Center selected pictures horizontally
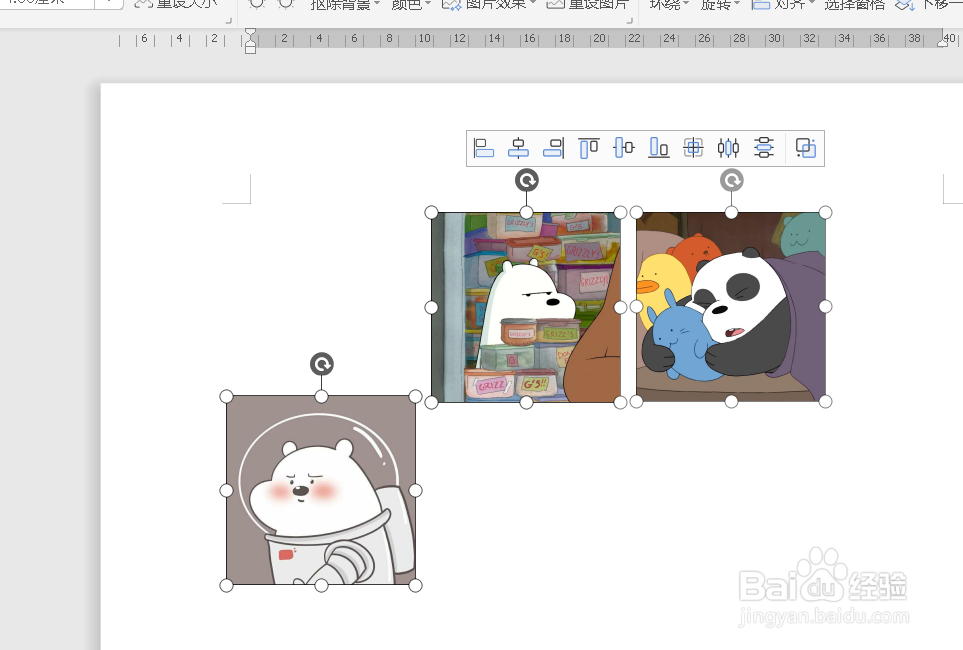 [x=518, y=148]
